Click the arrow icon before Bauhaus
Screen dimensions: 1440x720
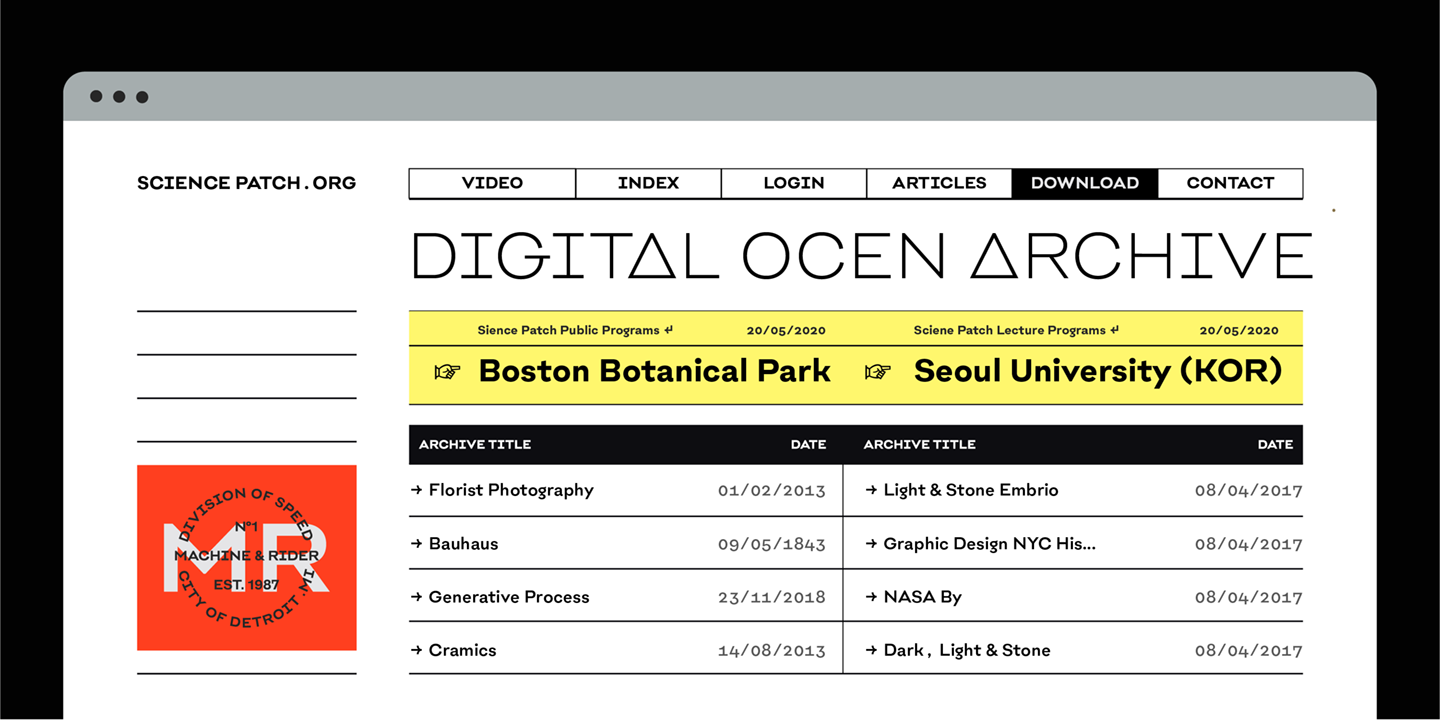click(416, 544)
